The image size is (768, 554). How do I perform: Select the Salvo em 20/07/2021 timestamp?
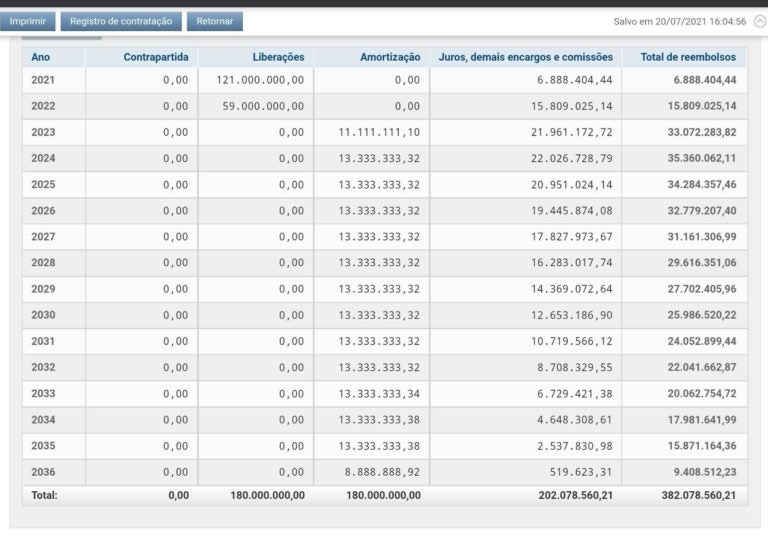coord(680,22)
